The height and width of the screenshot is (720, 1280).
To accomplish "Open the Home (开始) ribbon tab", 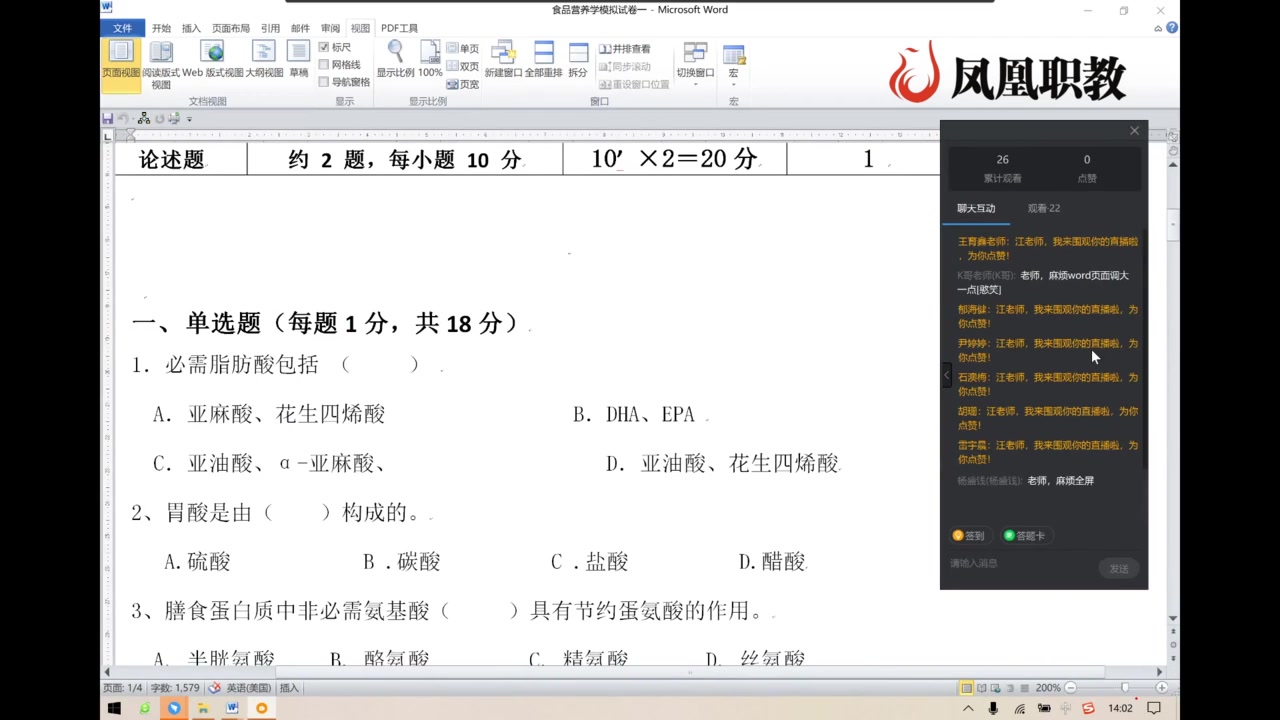I will click(x=161, y=28).
